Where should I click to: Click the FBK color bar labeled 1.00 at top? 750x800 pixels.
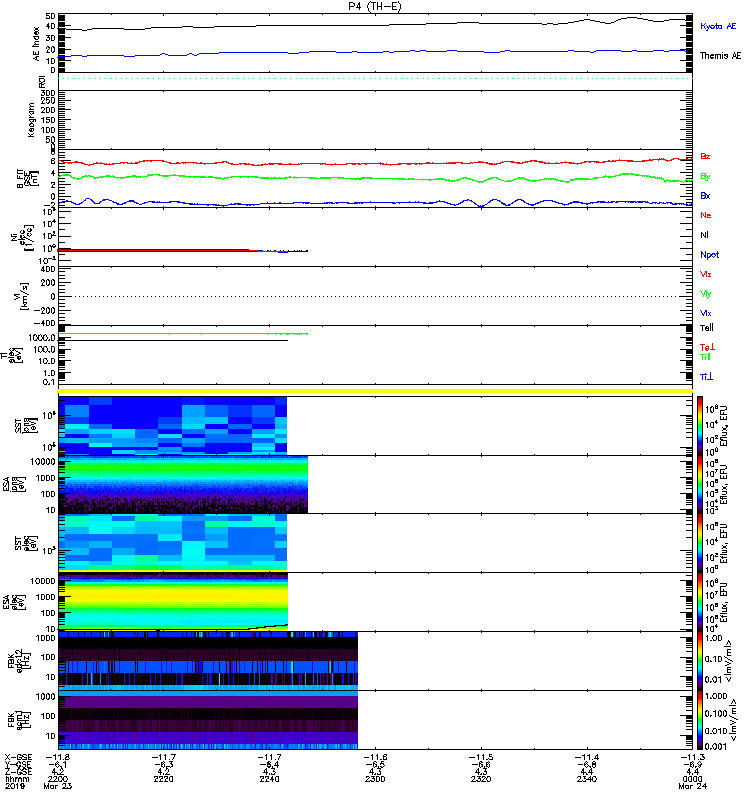pos(700,661)
